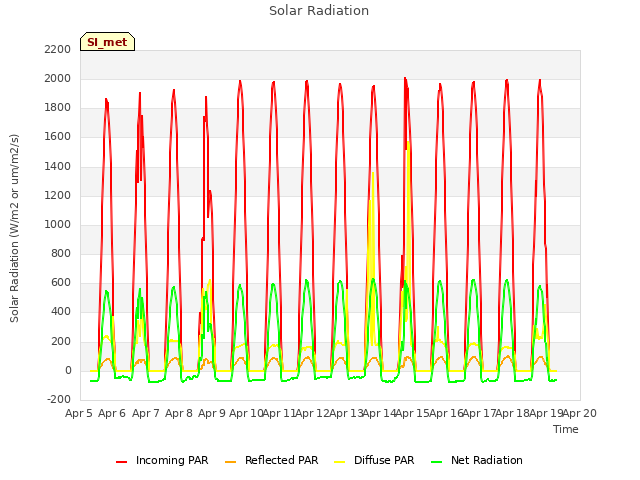Click the 1800 y-axis tick label

click(58, 108)
